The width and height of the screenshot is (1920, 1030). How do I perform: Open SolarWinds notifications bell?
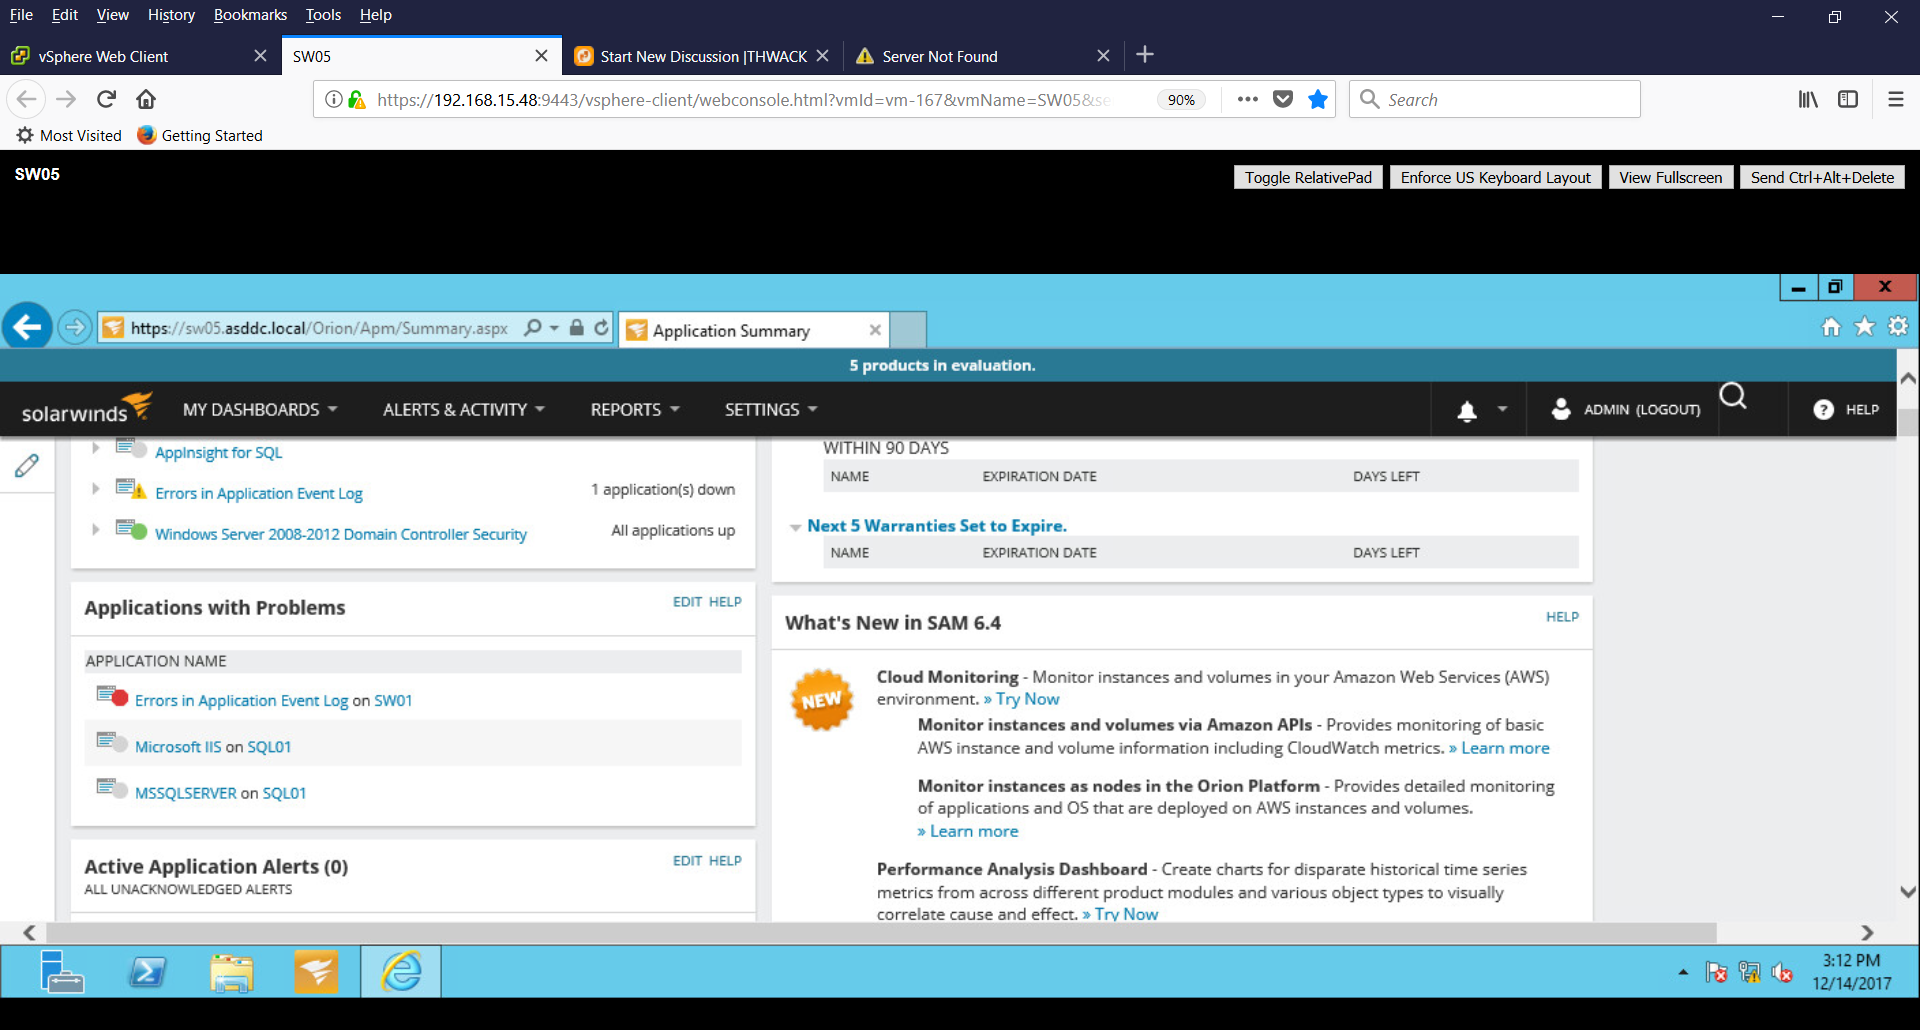coord(1467,410)
